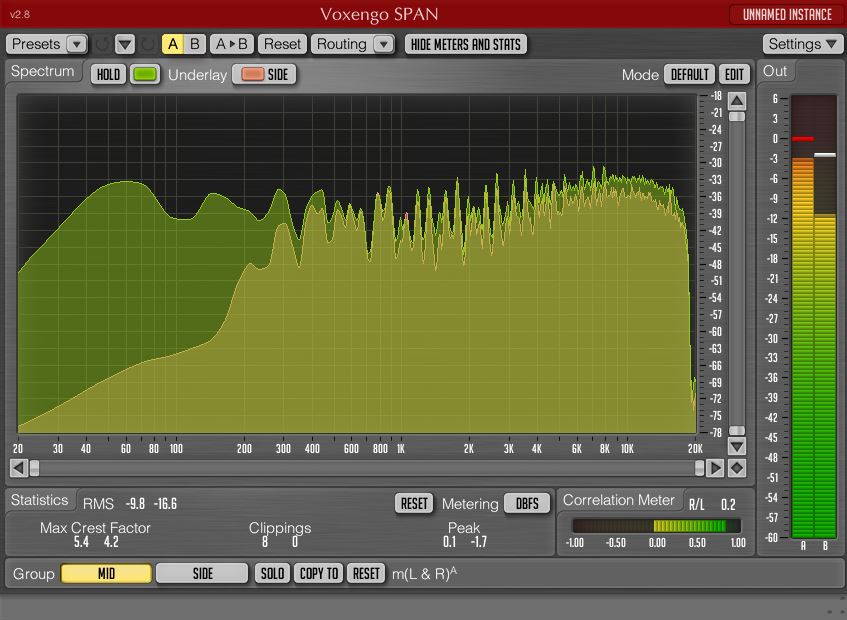Click the Routing label button
The height and width of the screenshot is (620, 847).
pos(341,44)
